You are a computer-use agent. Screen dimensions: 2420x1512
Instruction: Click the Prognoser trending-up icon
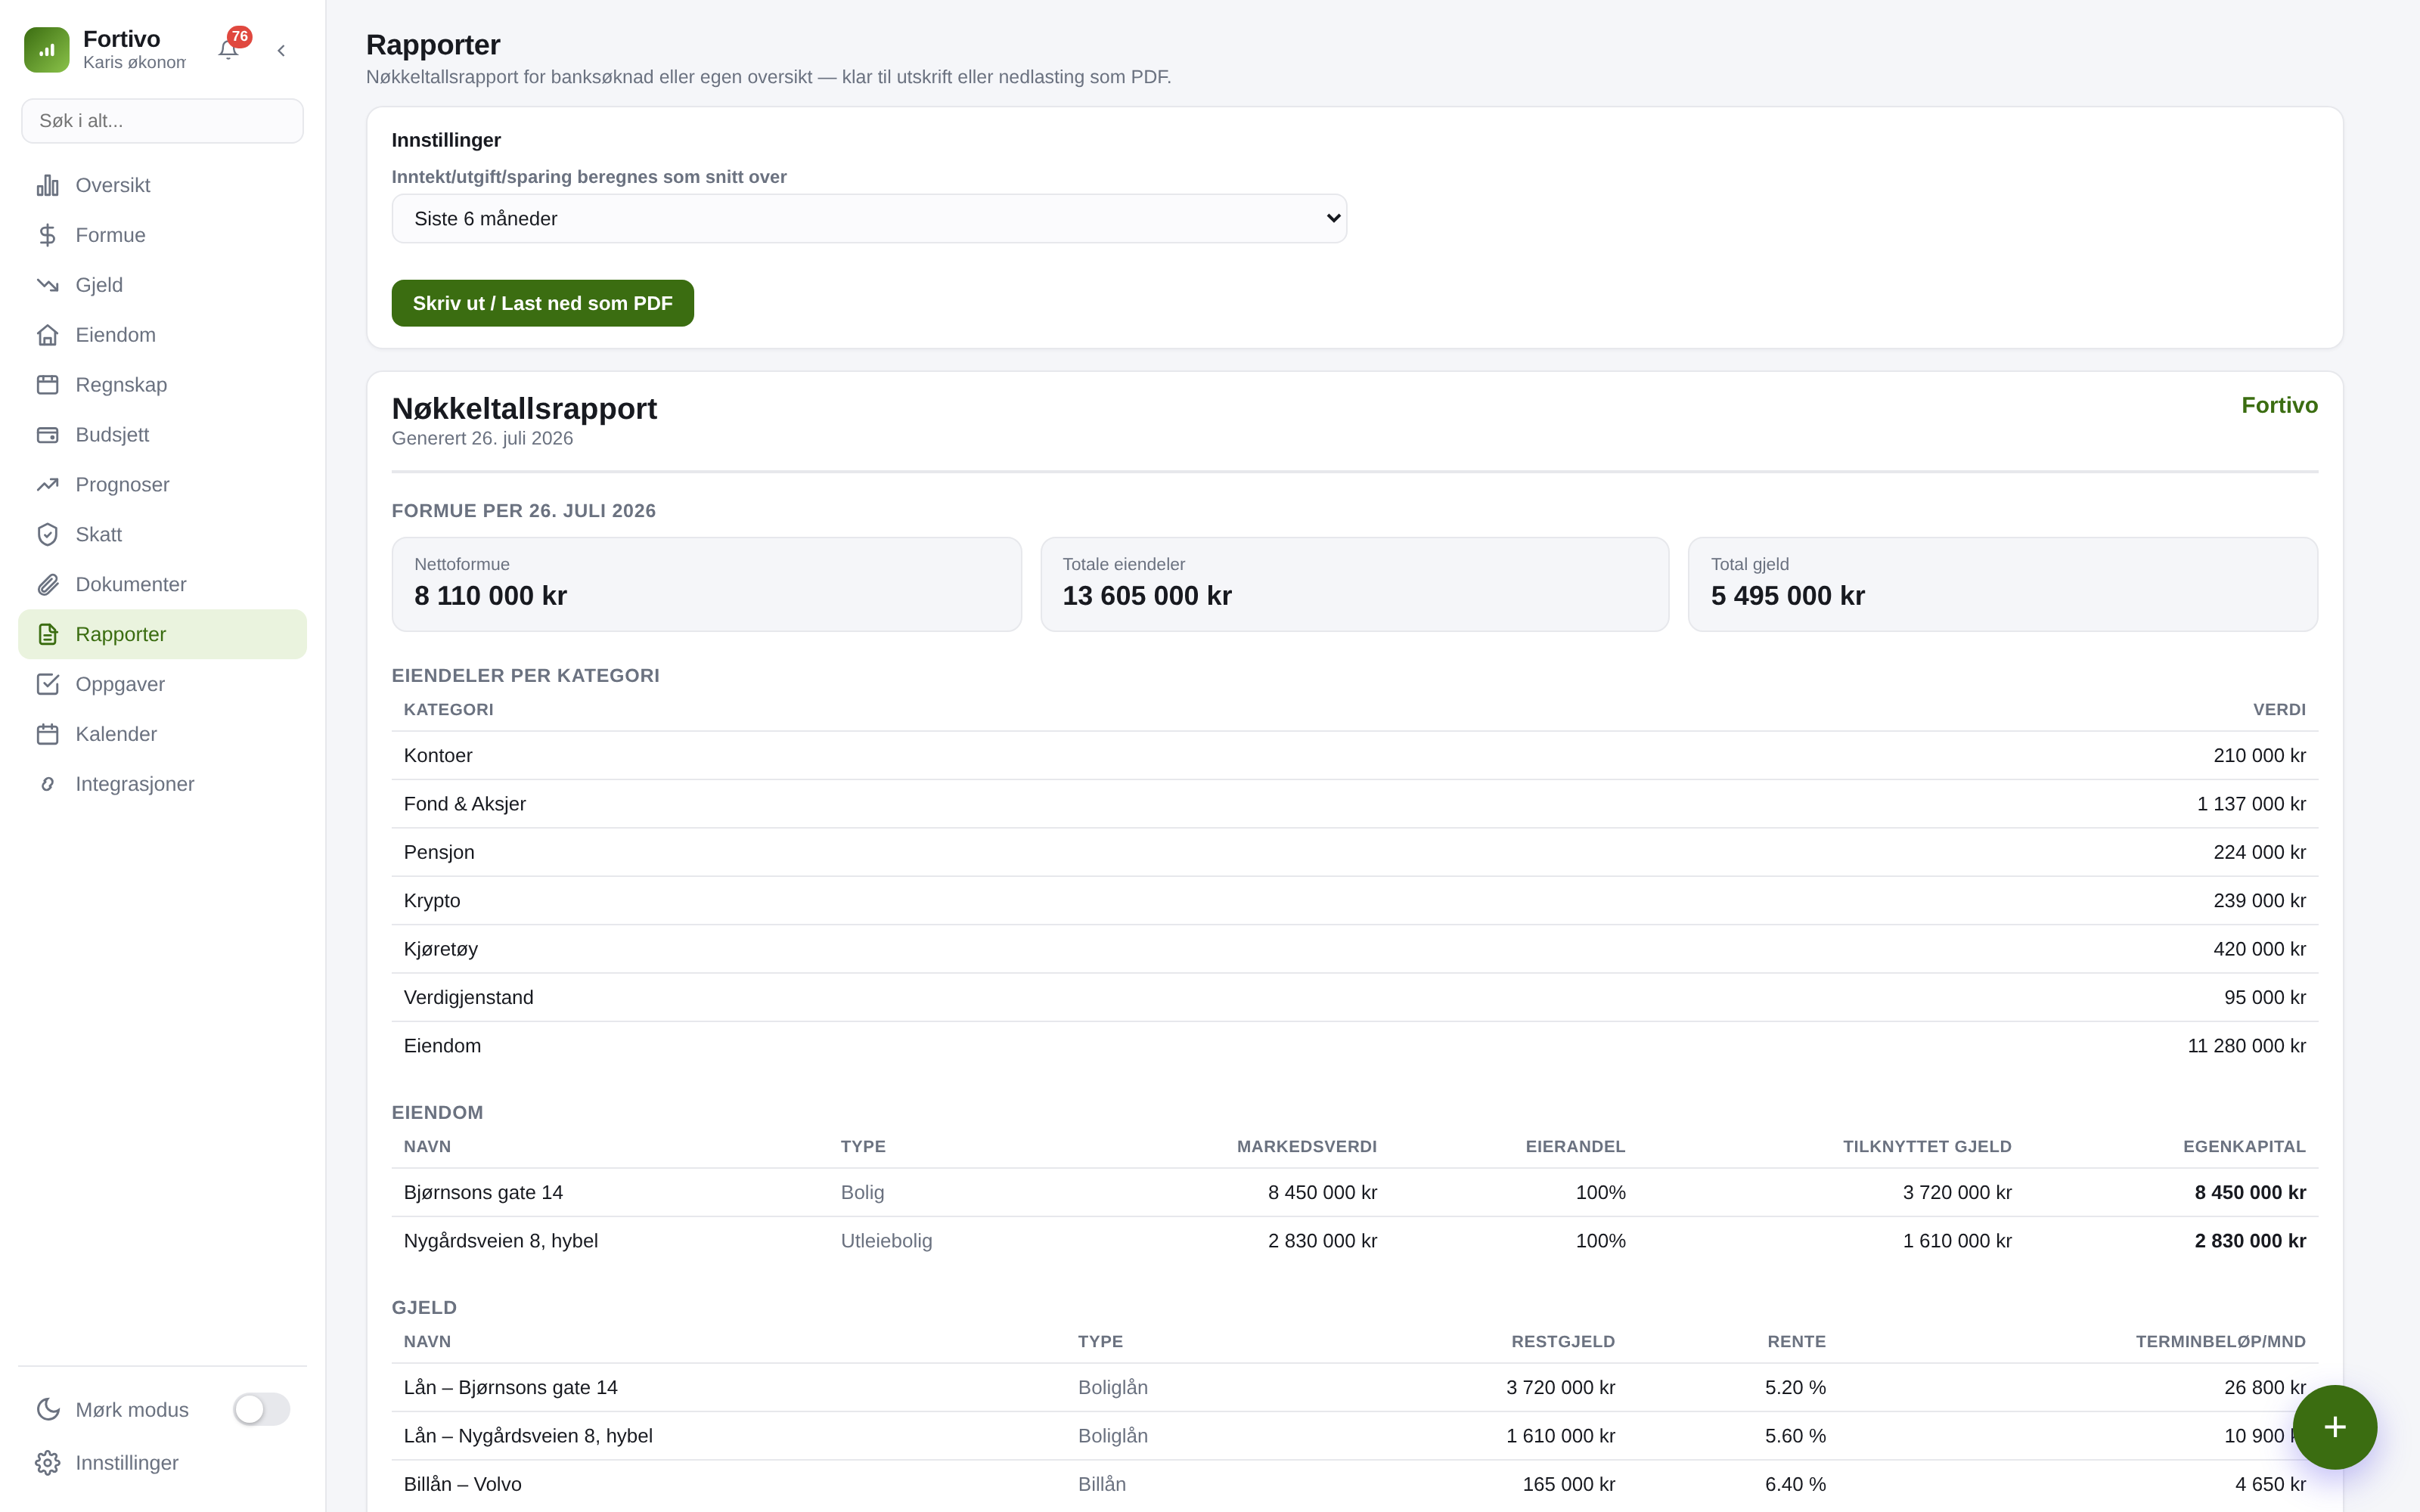point(48,485)
